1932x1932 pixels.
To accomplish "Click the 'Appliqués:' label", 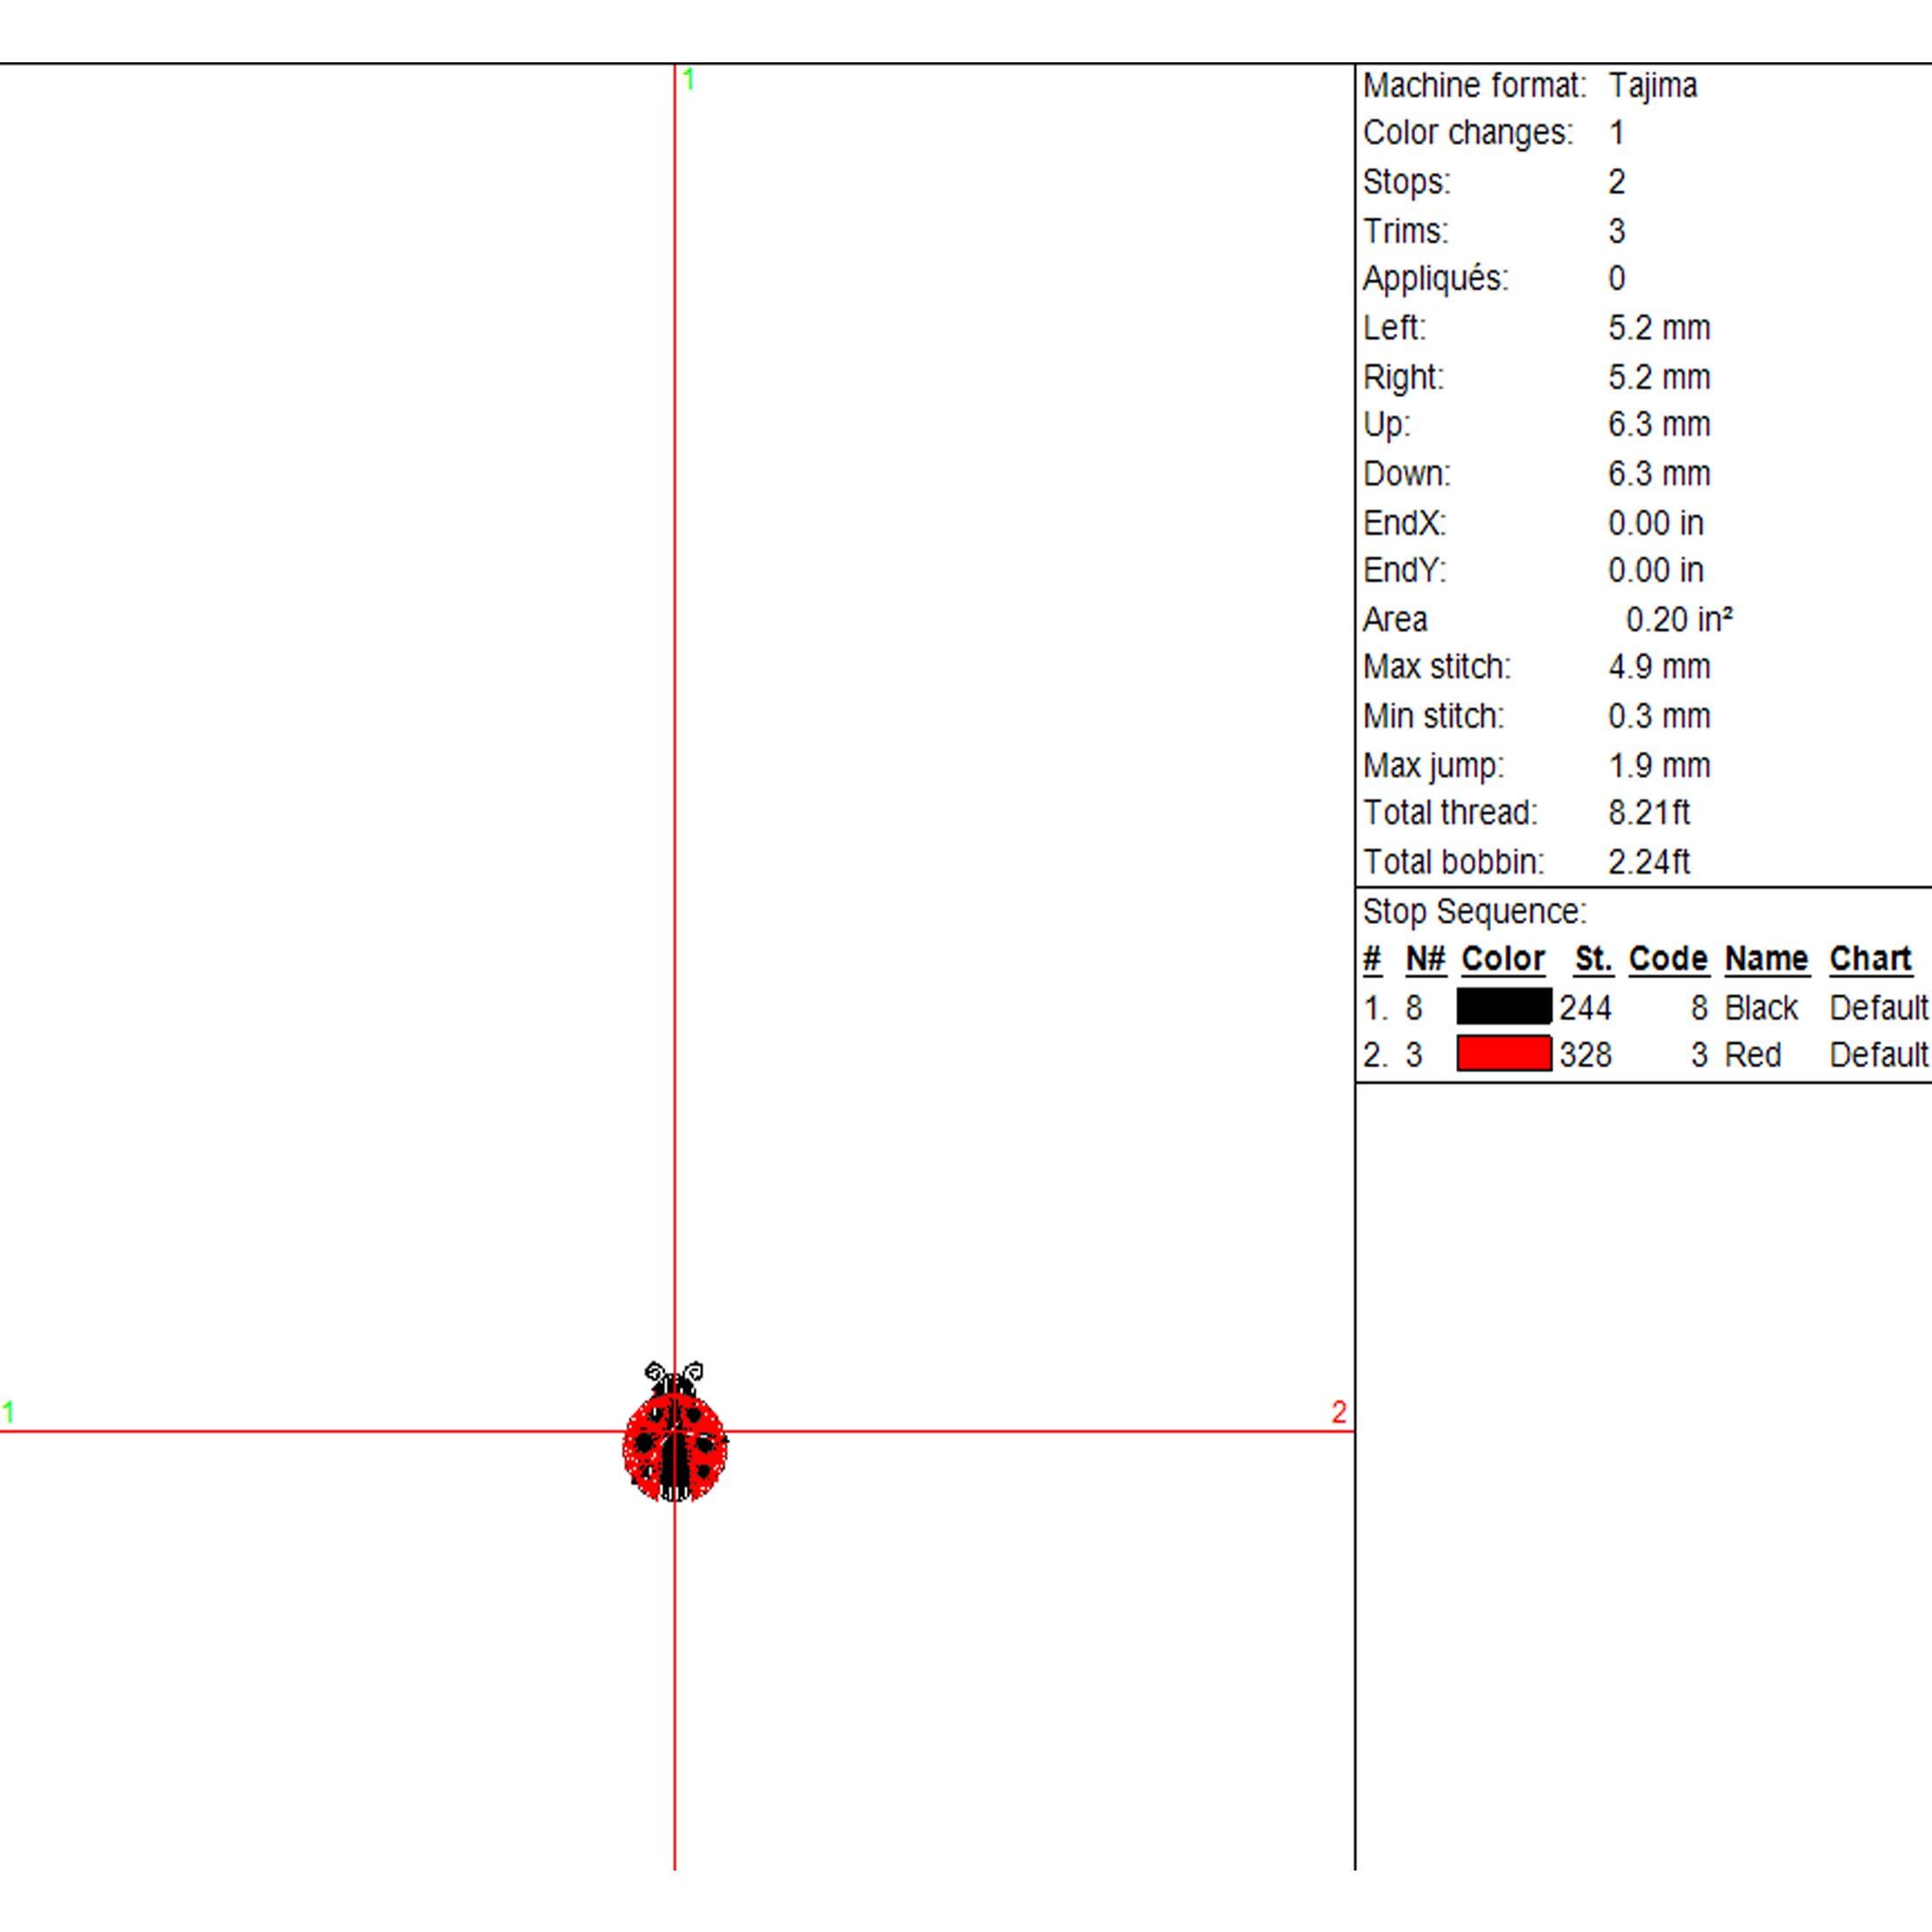I will (1435, 278).
